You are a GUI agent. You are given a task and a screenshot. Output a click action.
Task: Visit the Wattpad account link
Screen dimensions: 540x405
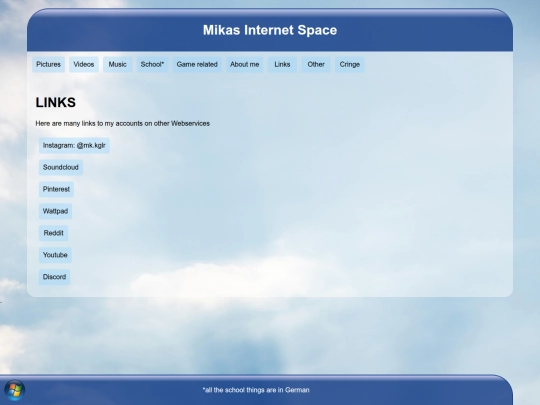[55, 211]
